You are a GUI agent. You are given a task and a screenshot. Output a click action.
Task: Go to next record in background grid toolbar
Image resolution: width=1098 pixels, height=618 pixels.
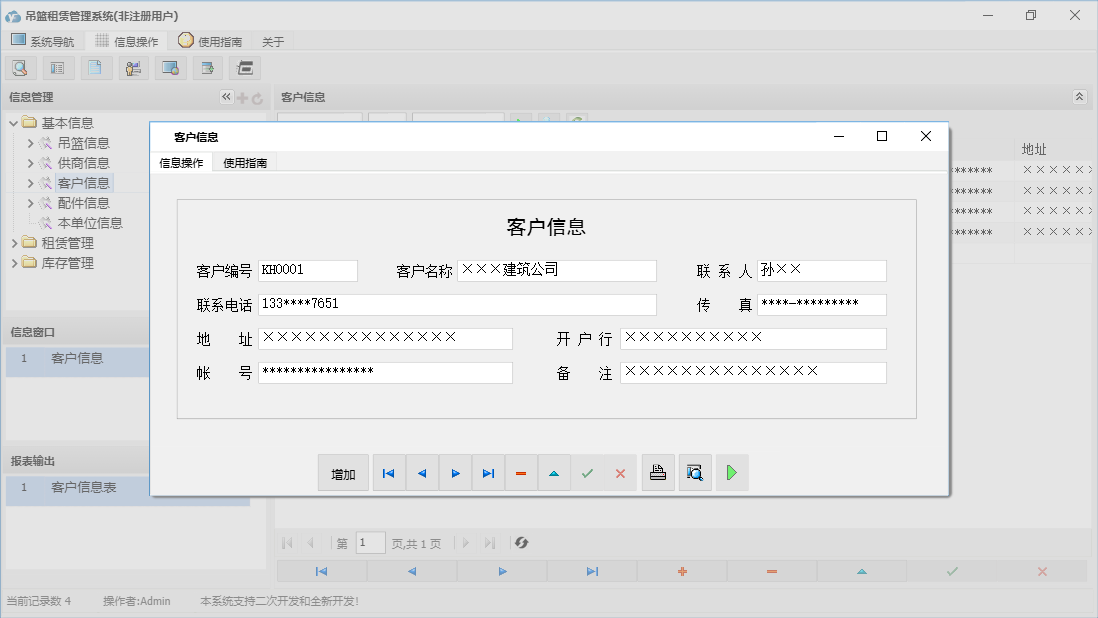502,571
